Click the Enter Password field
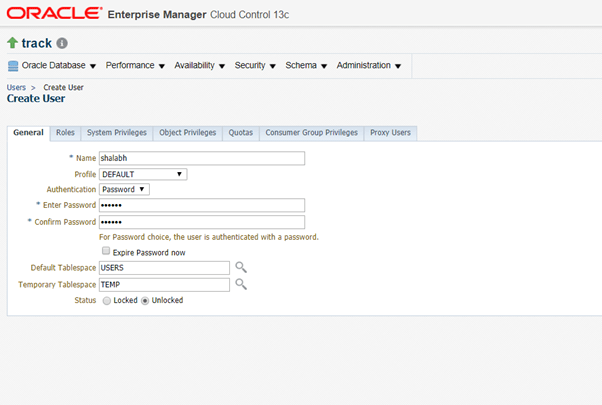 pos(201,205)
